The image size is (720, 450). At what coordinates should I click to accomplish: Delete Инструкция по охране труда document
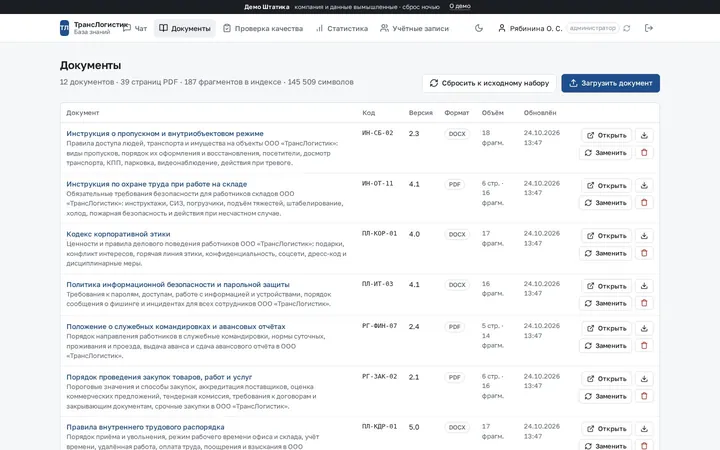pyautogui.click(x=644, y=202)
